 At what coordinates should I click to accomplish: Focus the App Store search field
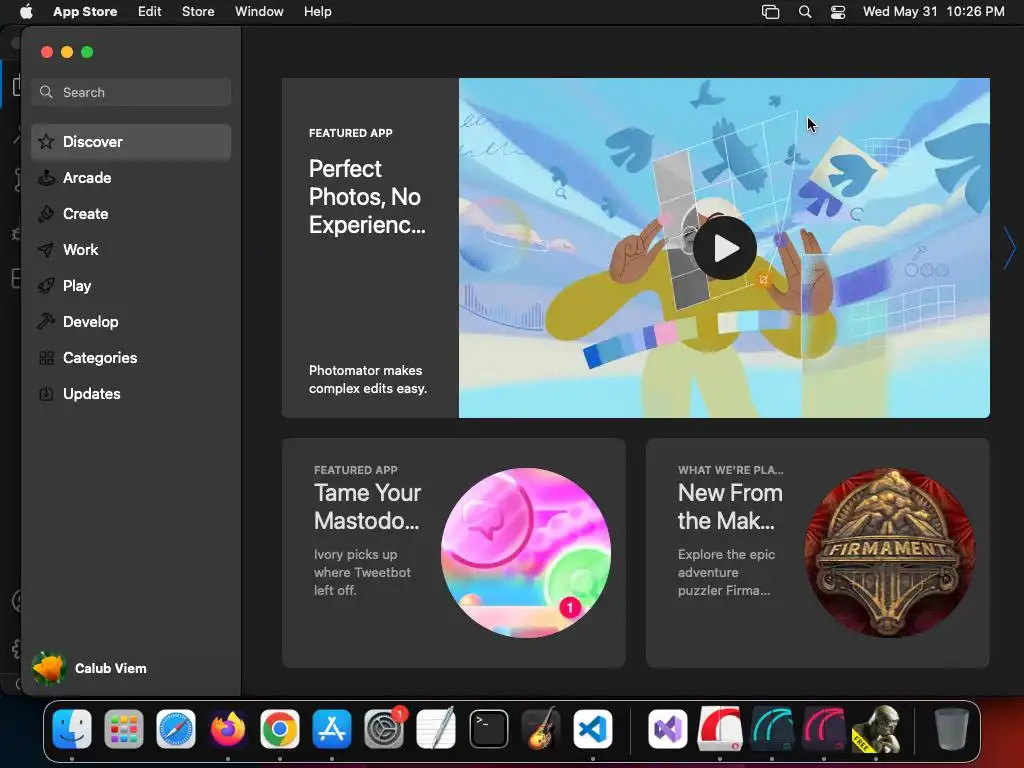131,92
